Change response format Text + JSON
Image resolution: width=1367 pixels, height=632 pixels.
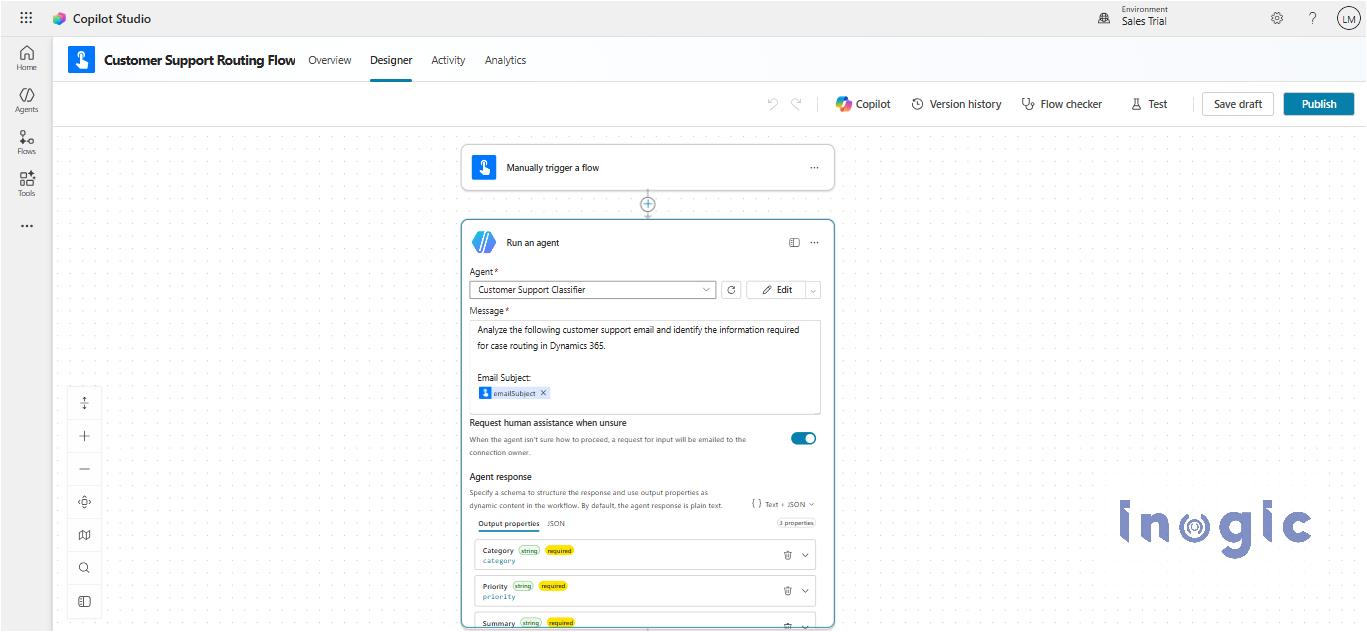(783, 504)
